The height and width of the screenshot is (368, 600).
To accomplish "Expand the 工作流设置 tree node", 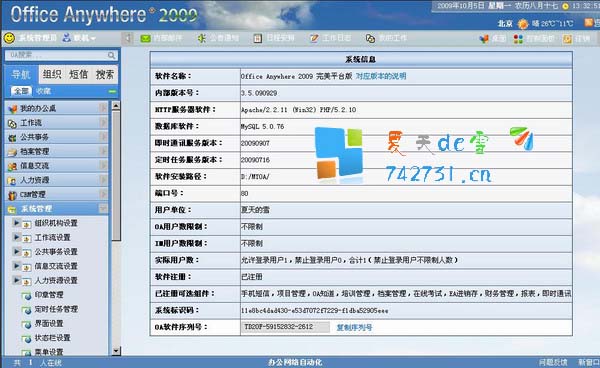I will [x=16, y=237].
